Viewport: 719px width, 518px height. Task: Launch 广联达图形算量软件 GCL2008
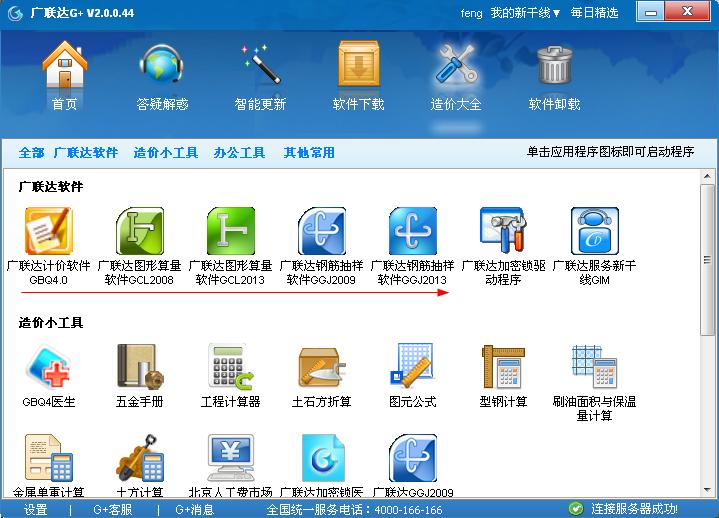click(139, 231)
